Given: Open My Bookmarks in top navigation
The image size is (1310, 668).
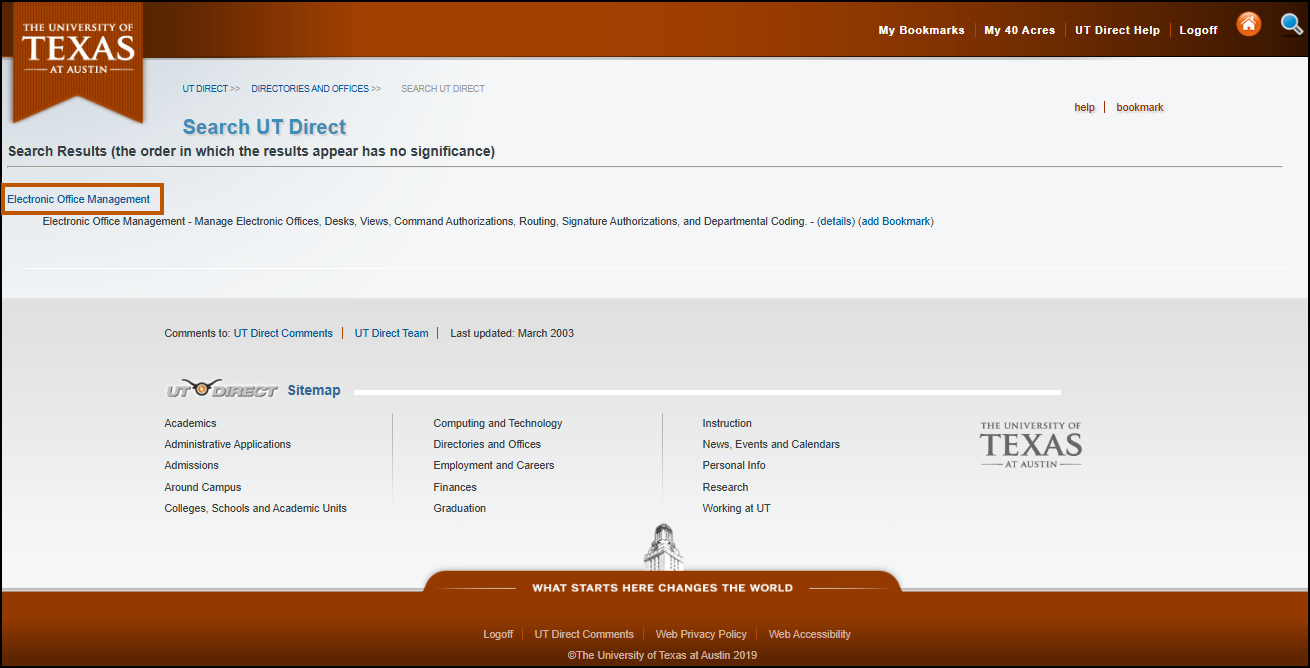Looking at the screenshot, I should tap(921, 30).
